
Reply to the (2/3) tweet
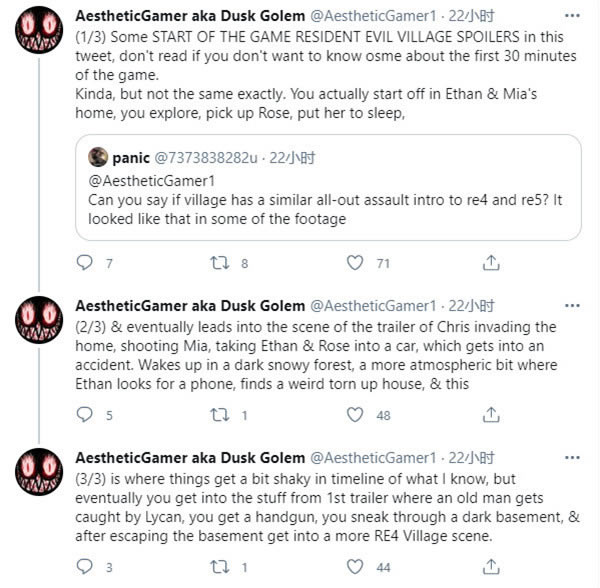tap(84, 414)
